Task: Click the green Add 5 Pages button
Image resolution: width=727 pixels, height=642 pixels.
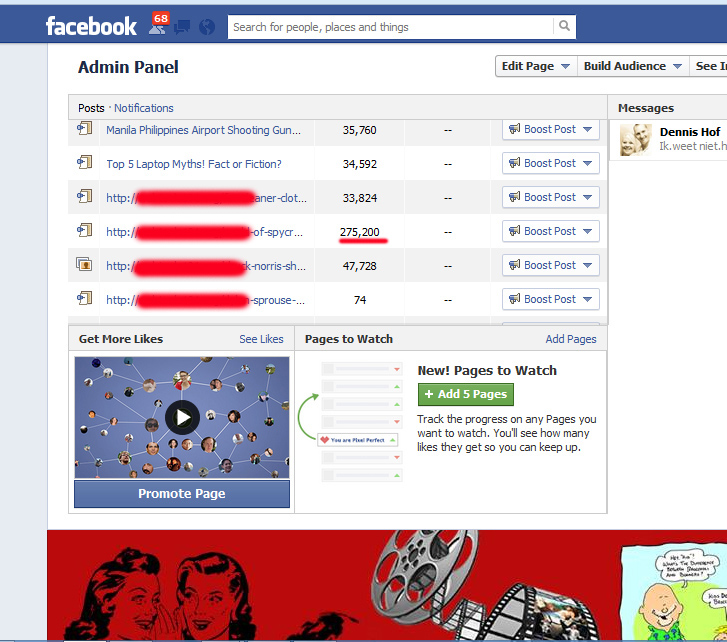Action: 466,394
